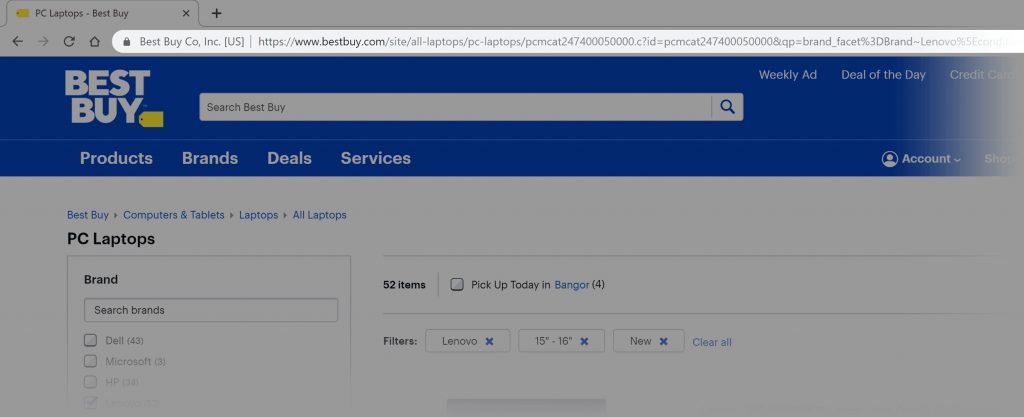Screen dimensions: 1024x417
Task: Click the magnifier search button
Action: click(x=728, y=107)
